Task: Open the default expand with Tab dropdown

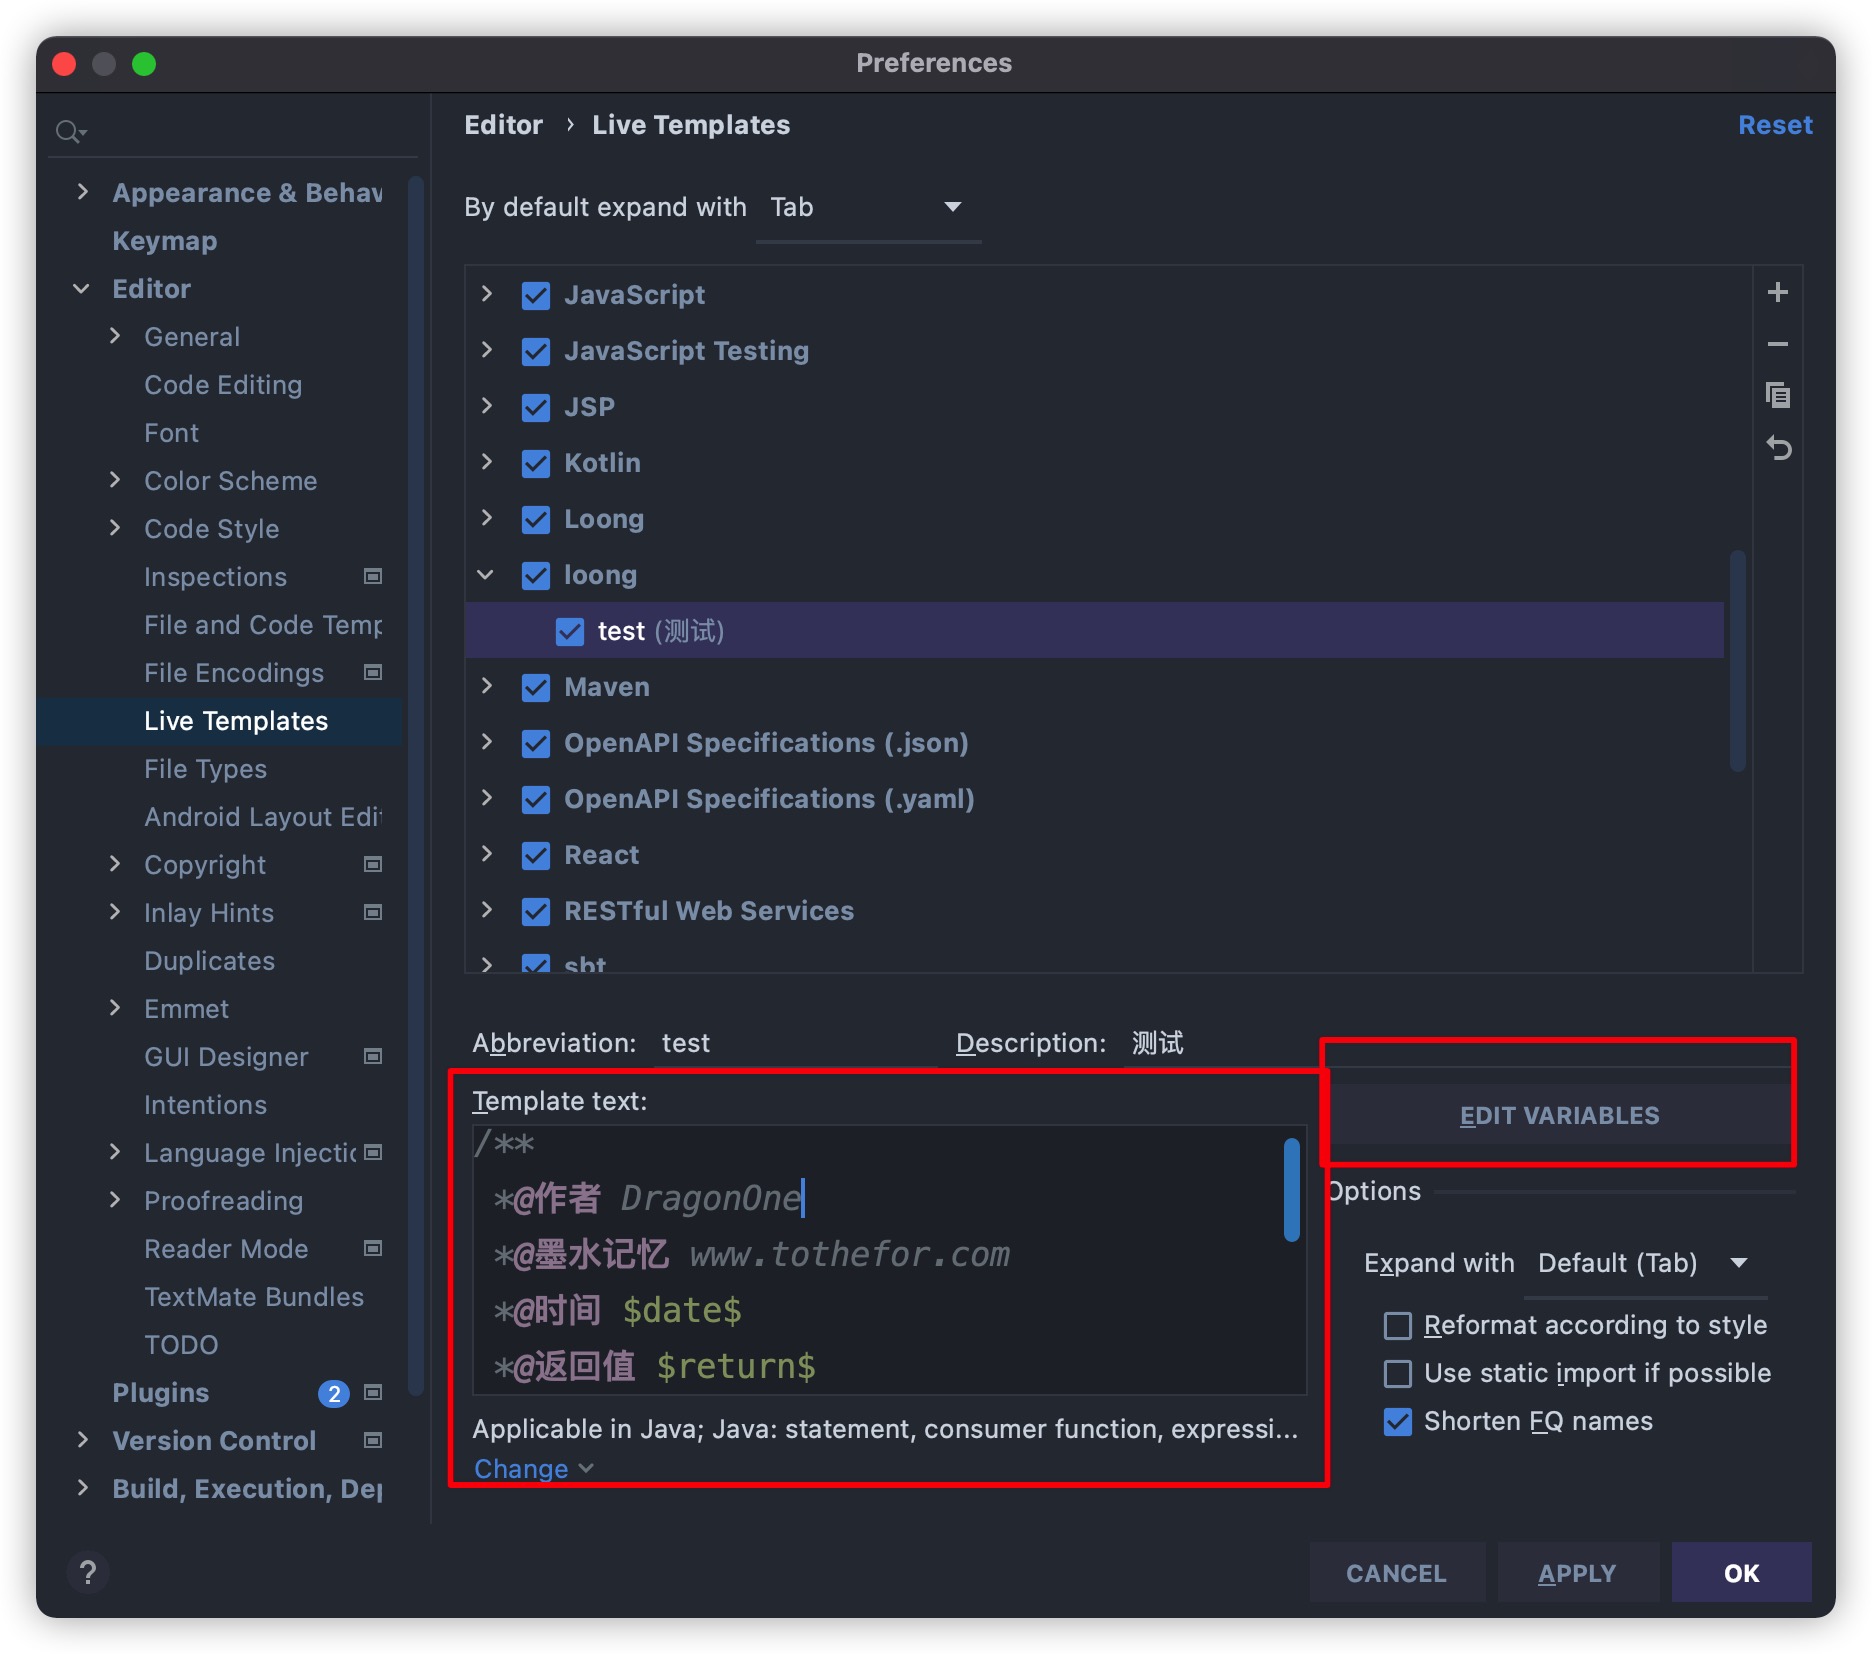Action: pos(868,208)
